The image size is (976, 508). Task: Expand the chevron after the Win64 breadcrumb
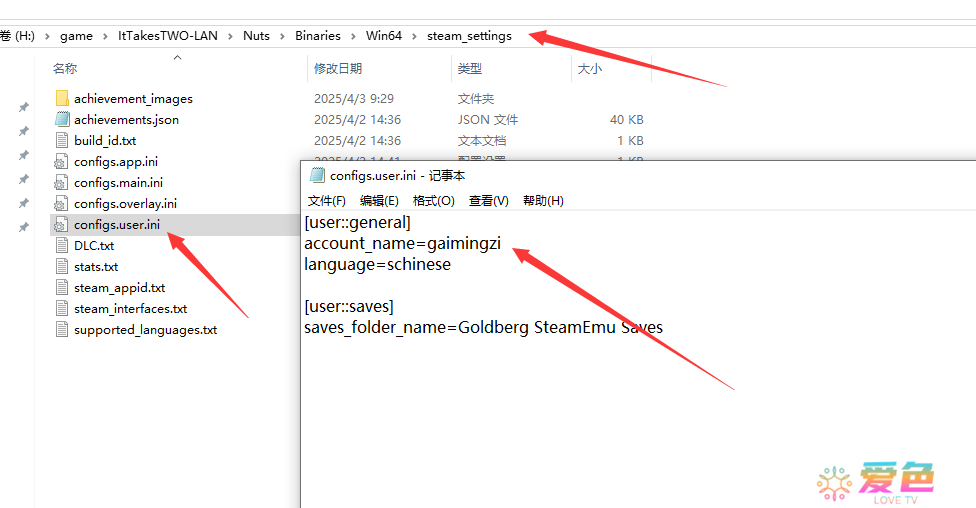click(415, 36)
